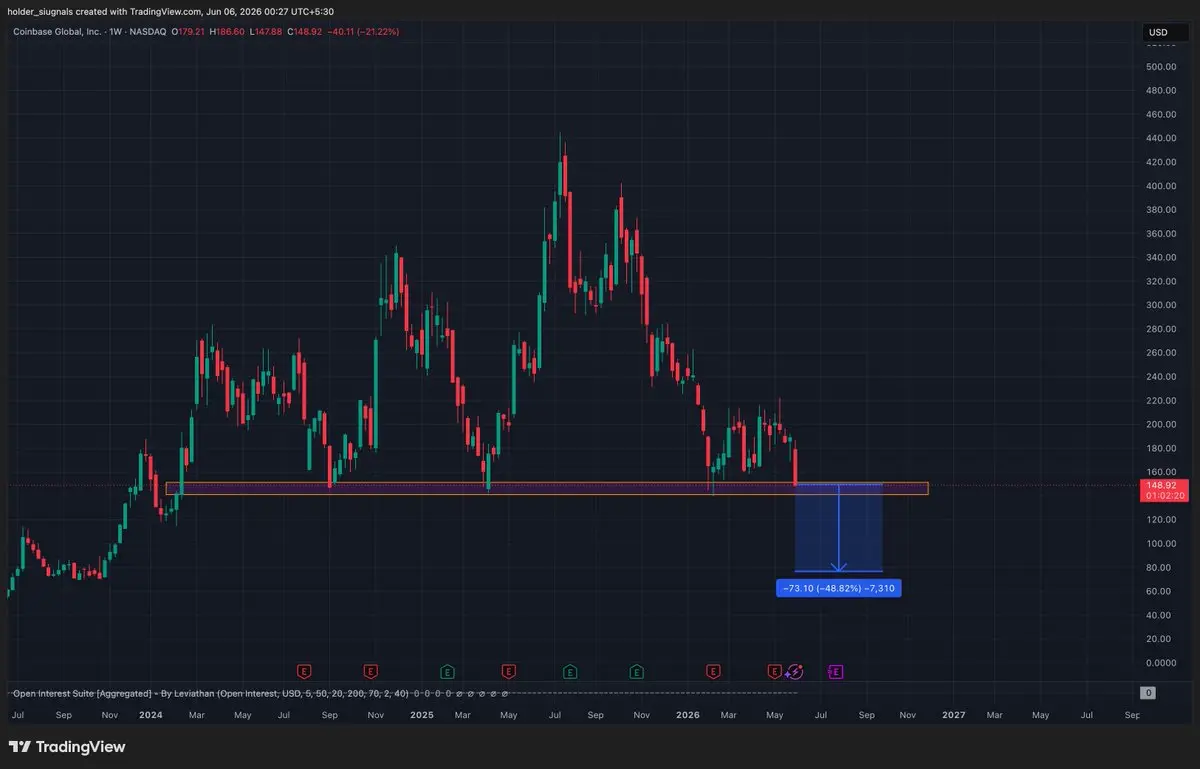Click the change value −40.11 (−21.22%)
Viewport: 1200px width, 769px height.
pyautogui.click(x=363, y=32)
